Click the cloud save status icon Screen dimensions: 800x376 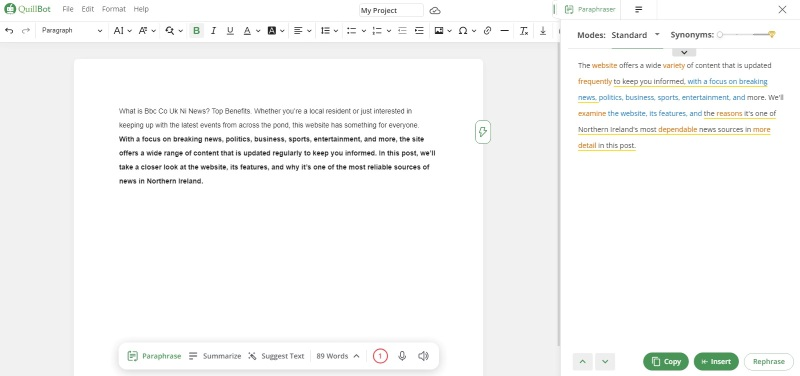tap(435, 11)
